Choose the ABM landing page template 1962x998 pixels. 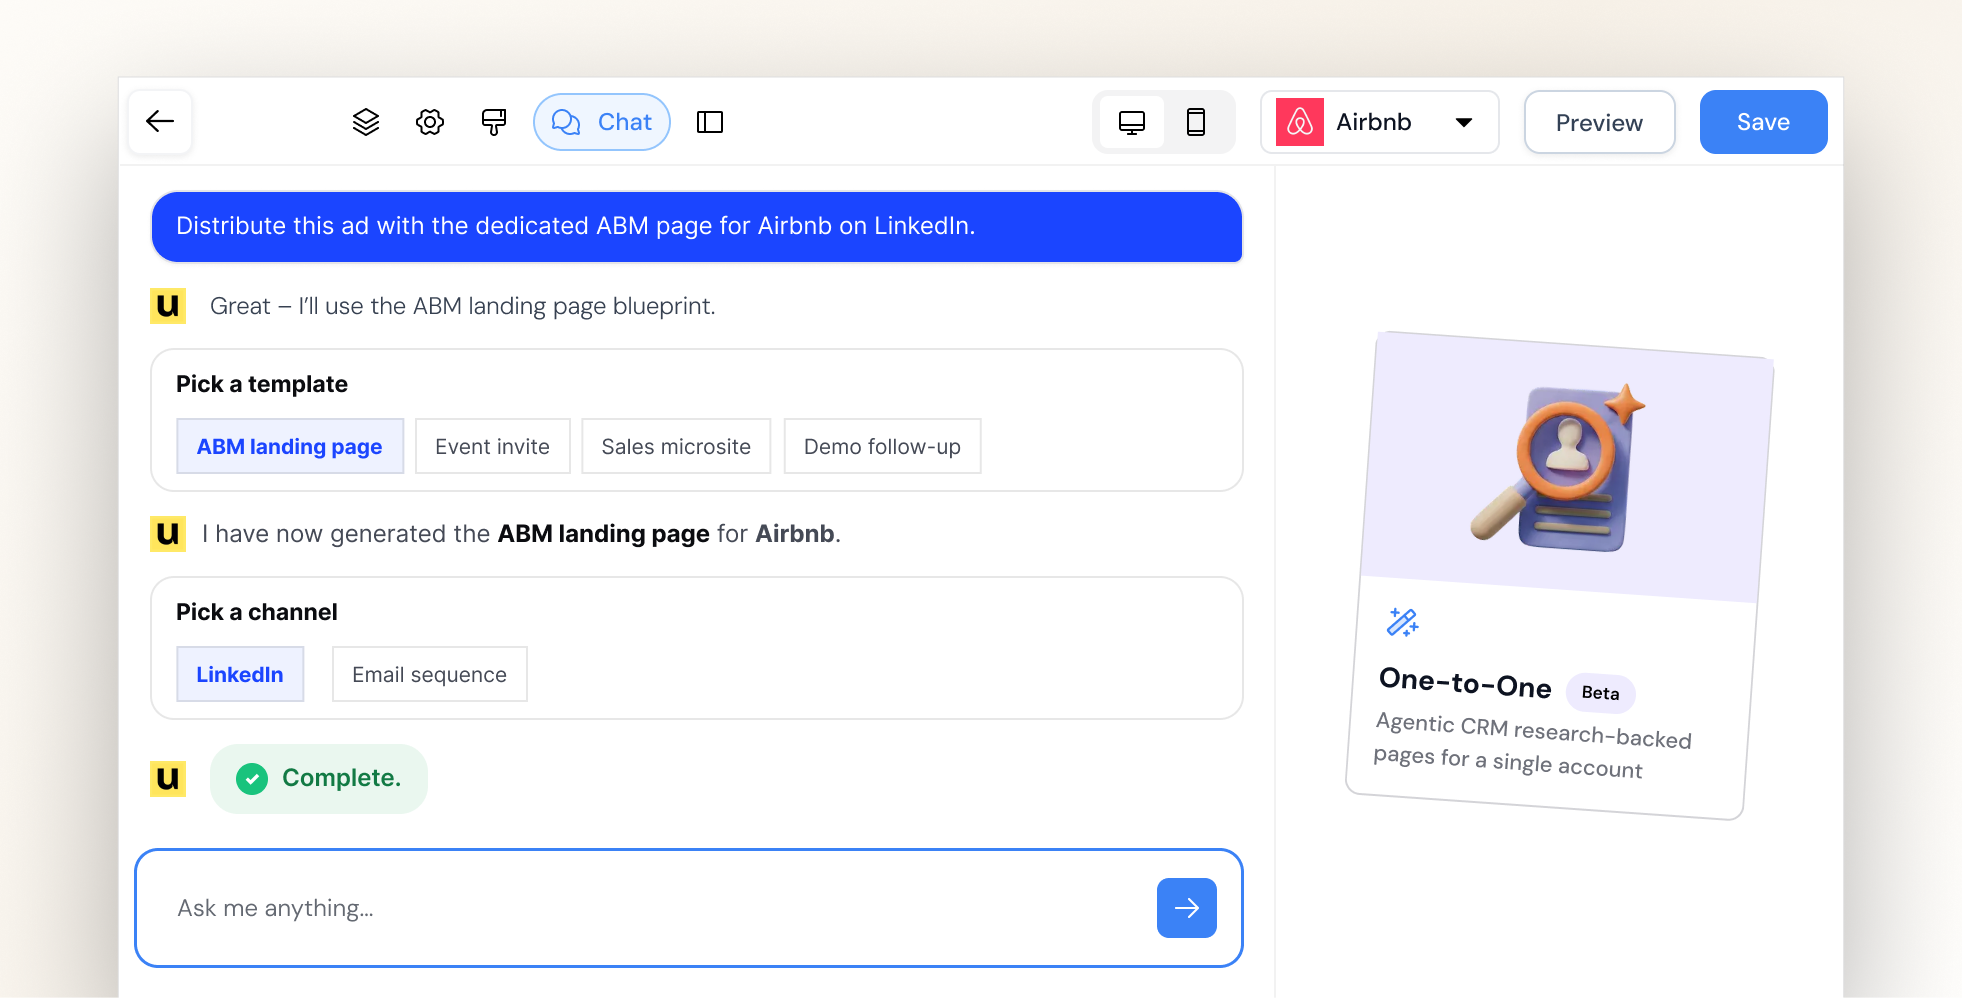[290, 446]
